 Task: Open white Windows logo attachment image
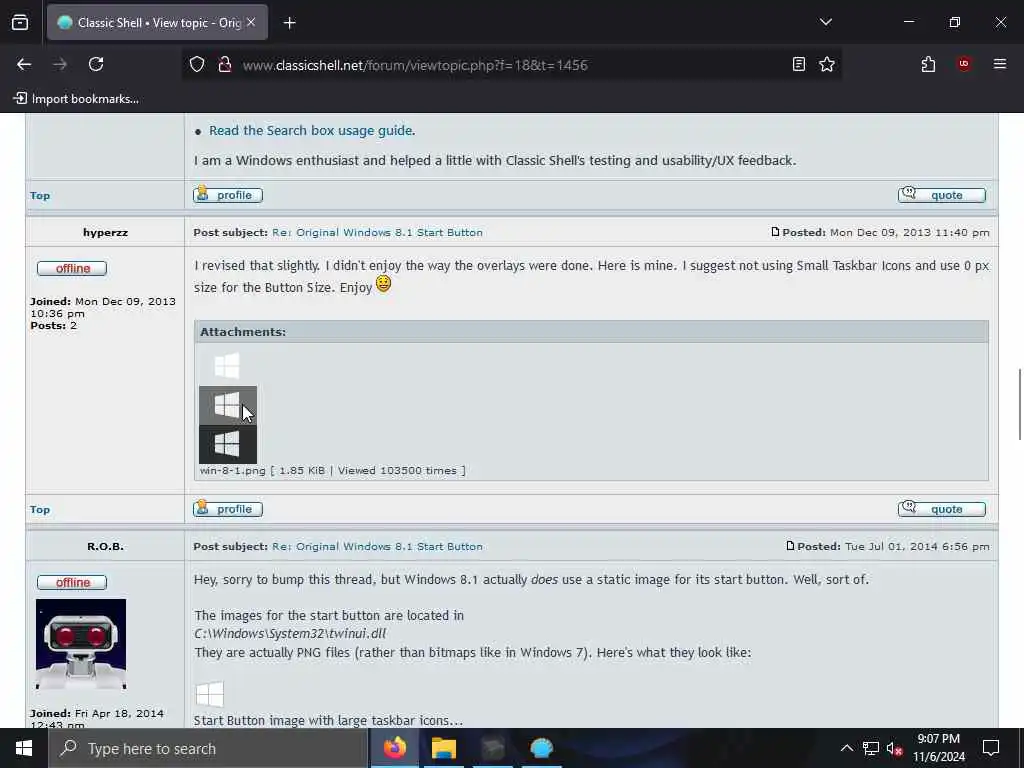[227, 366]
